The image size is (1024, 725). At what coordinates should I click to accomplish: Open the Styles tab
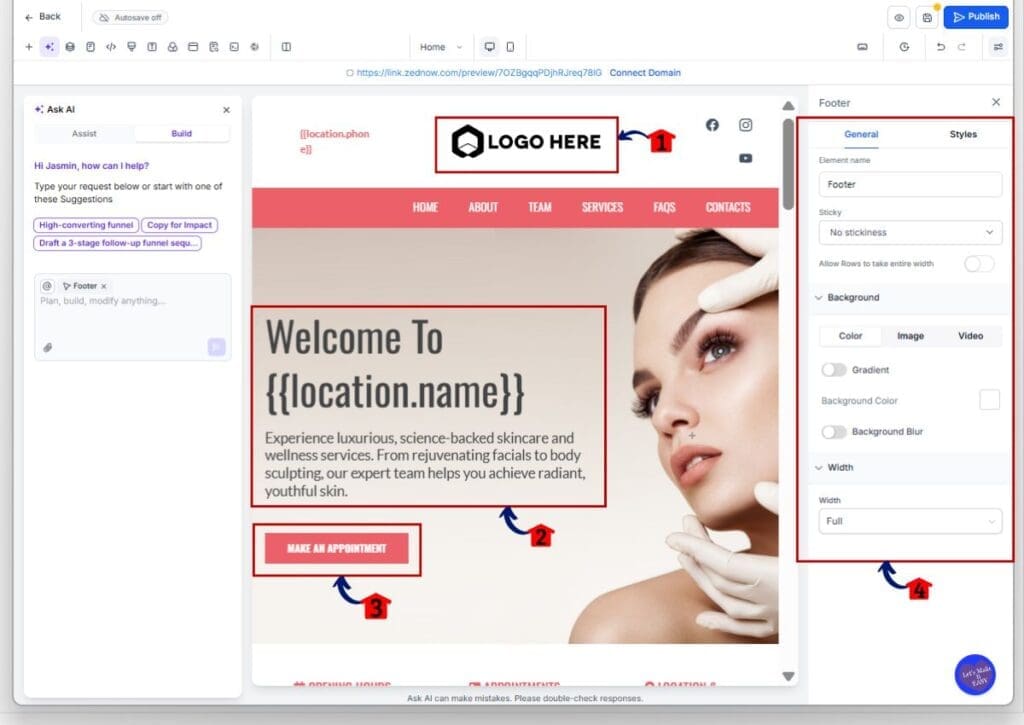coord(963,134)
